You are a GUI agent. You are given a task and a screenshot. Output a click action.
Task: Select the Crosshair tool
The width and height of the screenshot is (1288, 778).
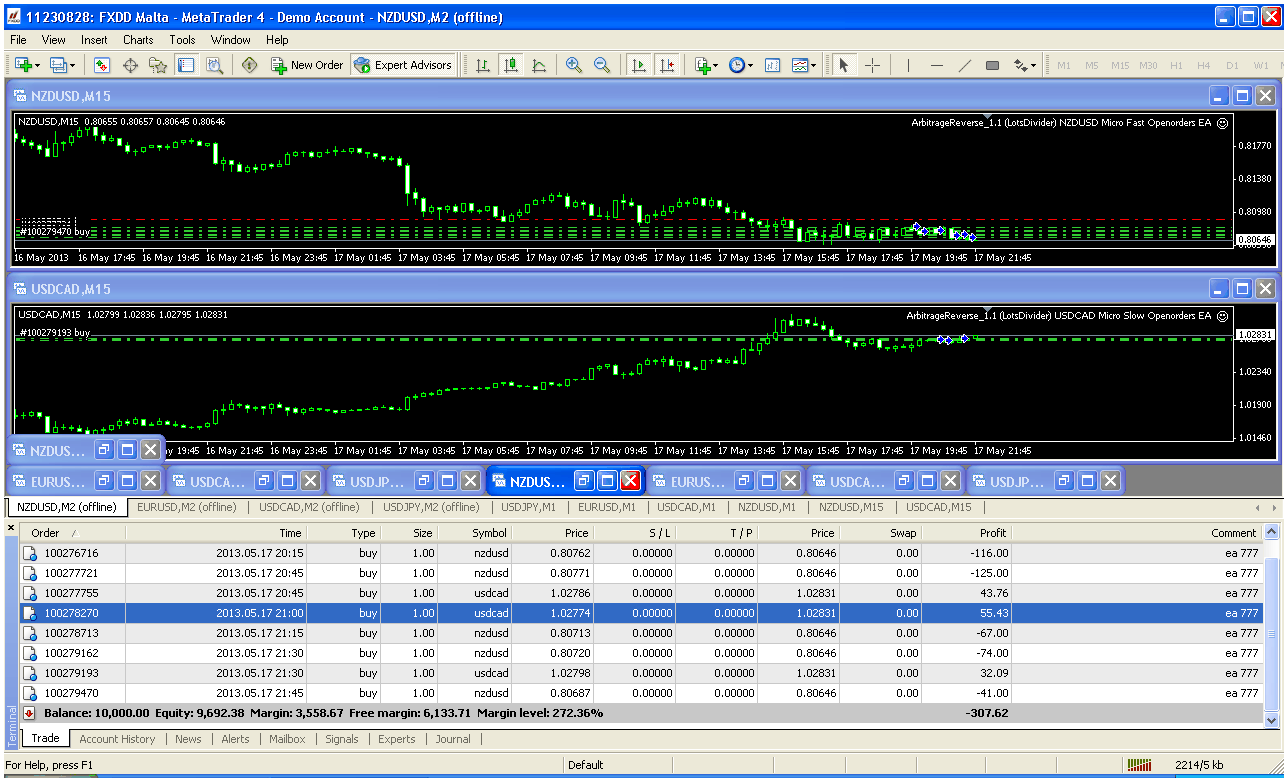(873, 65)
